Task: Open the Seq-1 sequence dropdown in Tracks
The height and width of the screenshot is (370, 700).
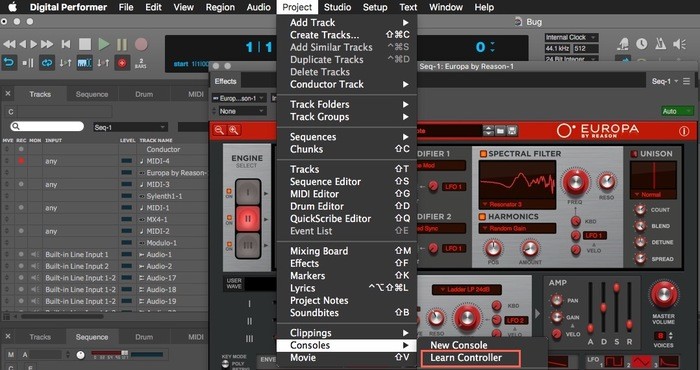Action: coord(130,127)
